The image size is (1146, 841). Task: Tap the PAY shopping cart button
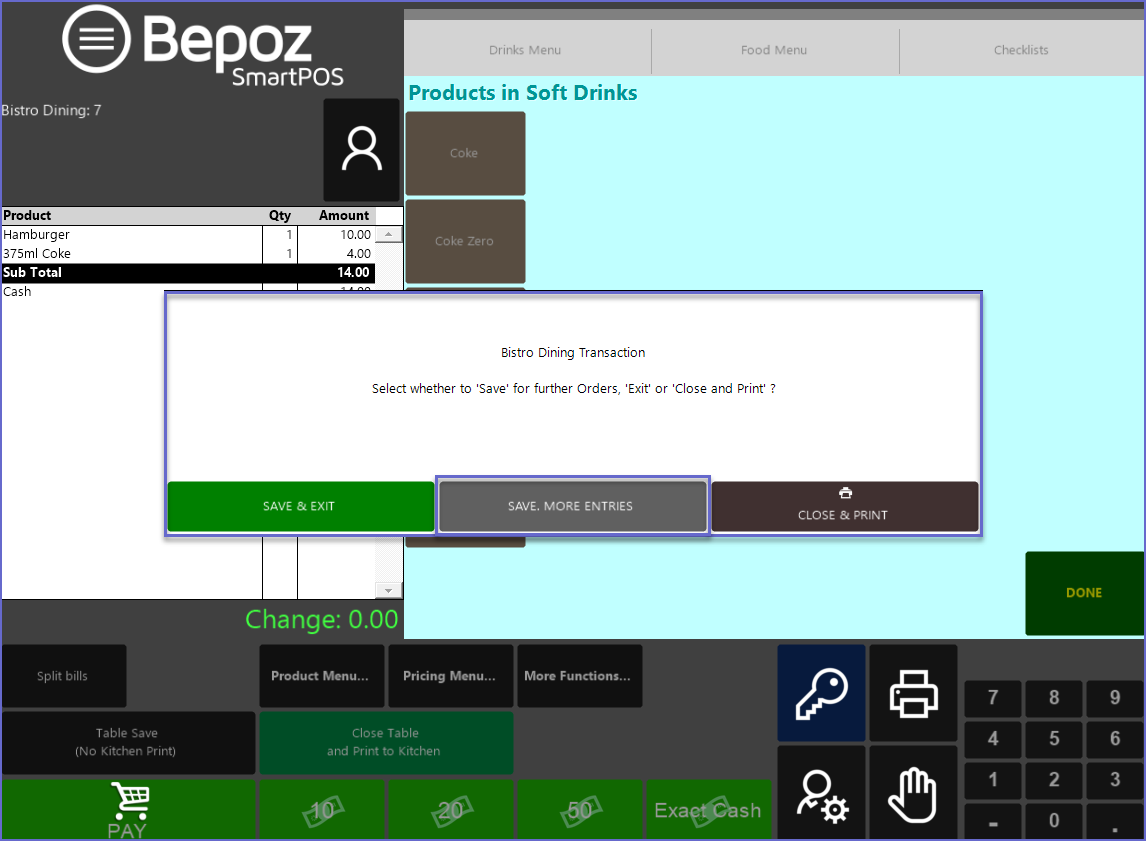pos(127,809)
